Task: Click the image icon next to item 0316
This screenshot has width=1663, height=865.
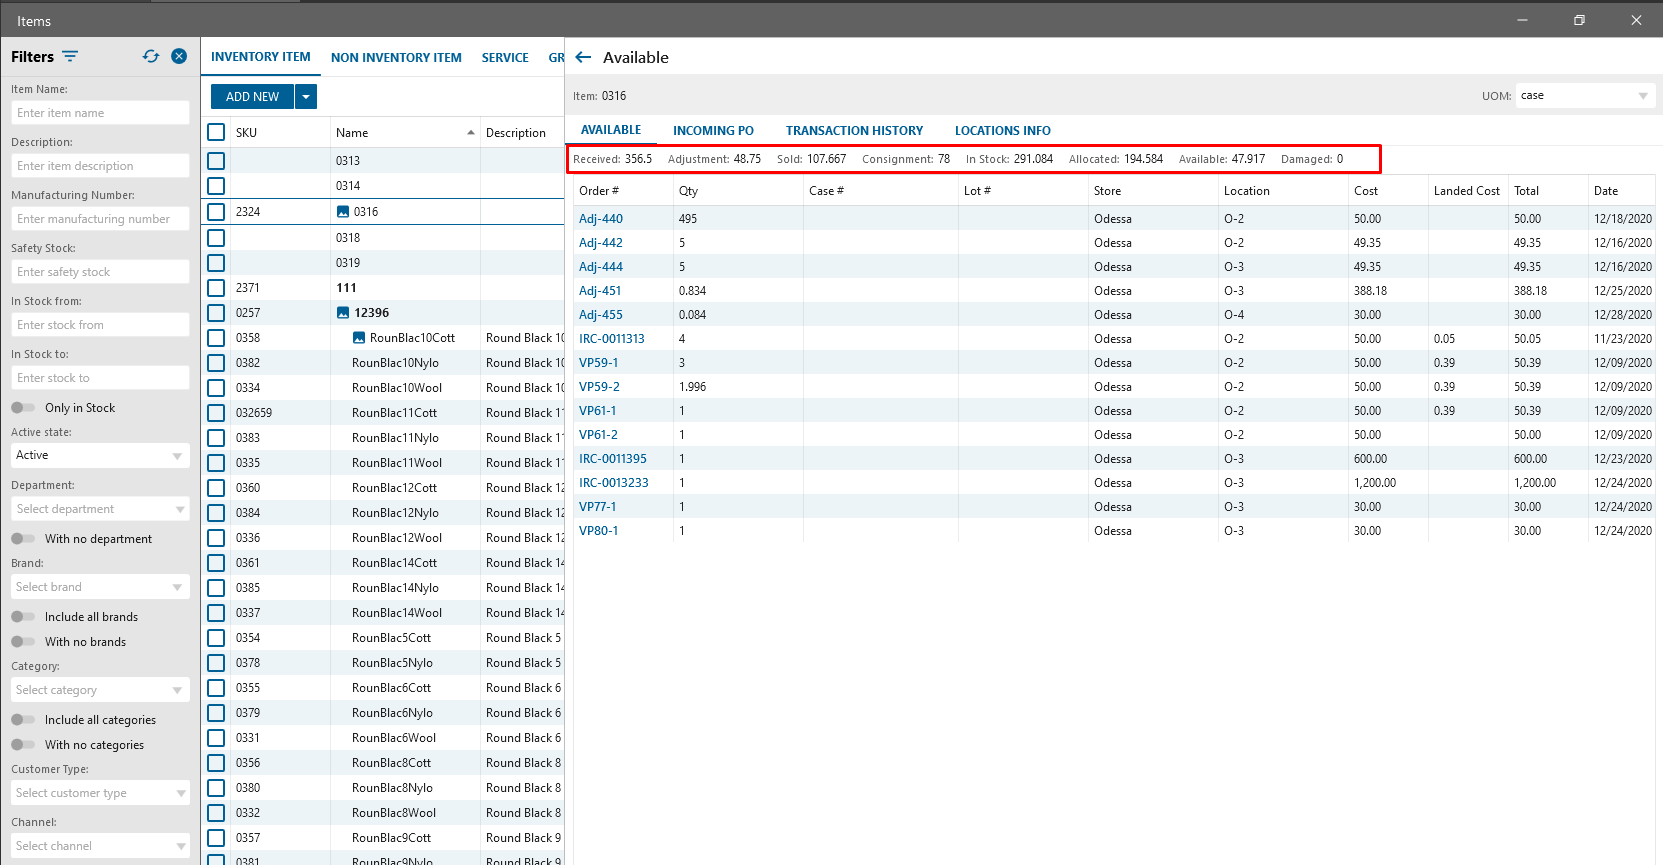Action: pos(343,212)
